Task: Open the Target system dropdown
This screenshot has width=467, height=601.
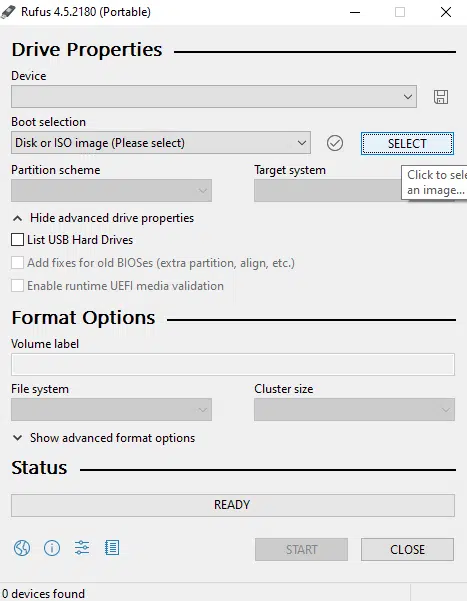Action: pos(328,190)
